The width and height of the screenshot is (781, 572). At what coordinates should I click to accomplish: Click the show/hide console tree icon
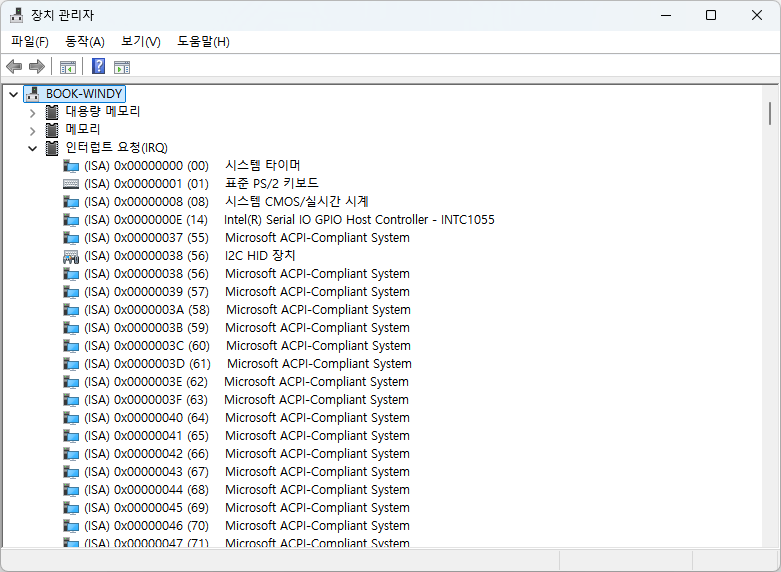(x=68, y=67)
